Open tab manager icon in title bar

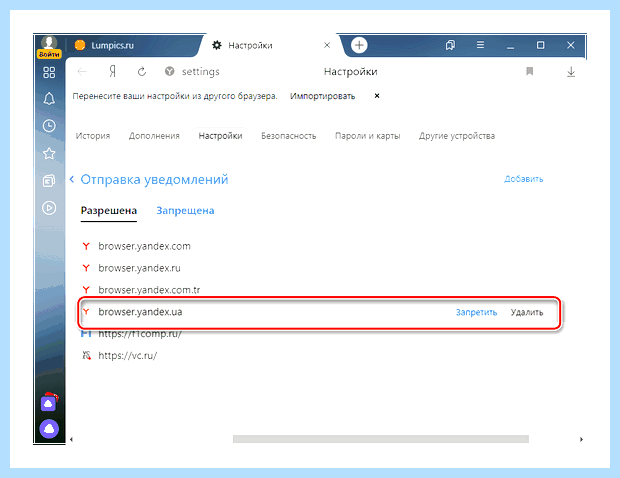pos(450,45)
